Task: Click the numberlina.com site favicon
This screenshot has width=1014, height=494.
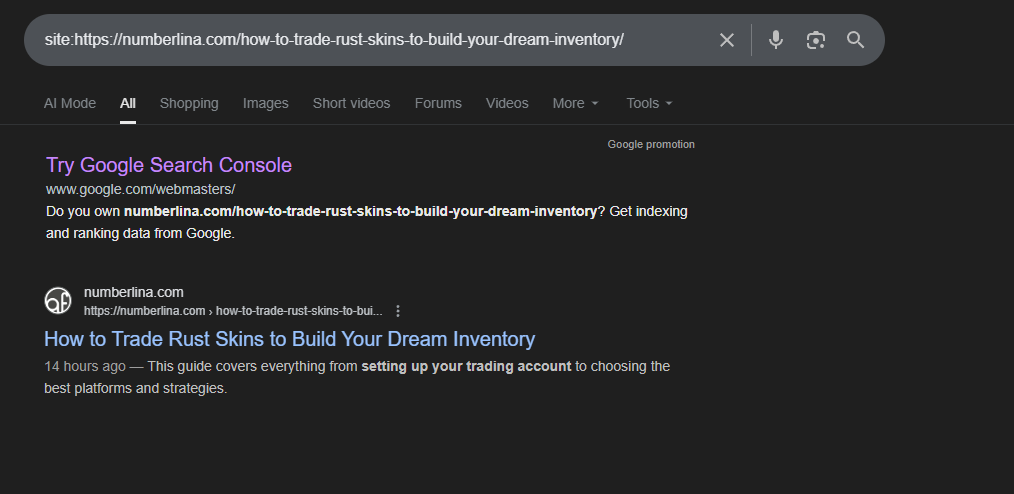Action: click(x=58, y=300)
